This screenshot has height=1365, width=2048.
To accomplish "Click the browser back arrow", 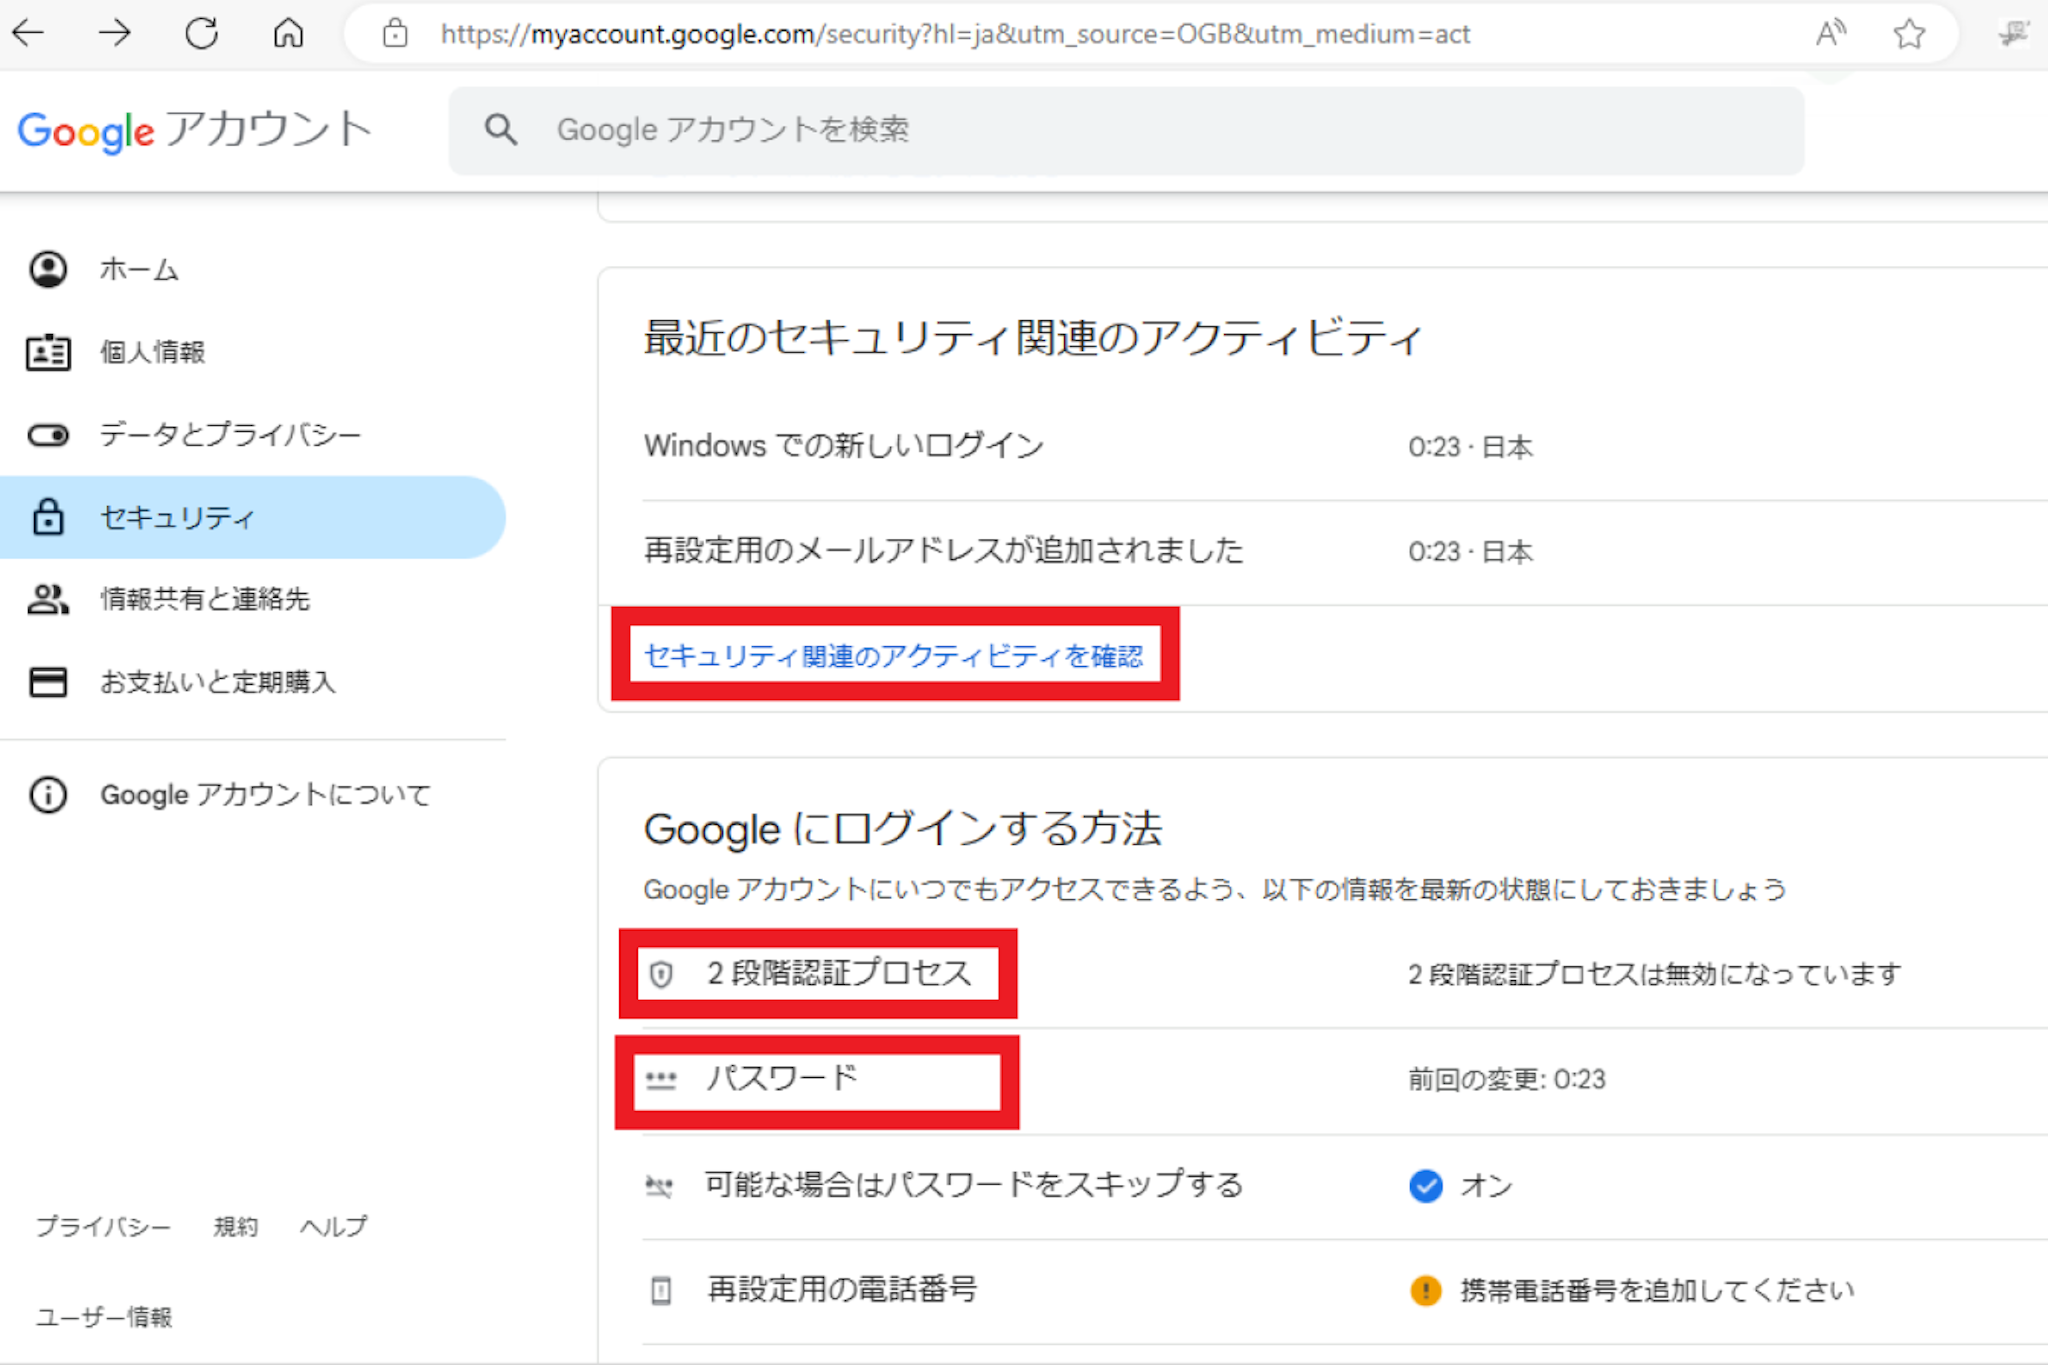I will [x=29, y=33].
